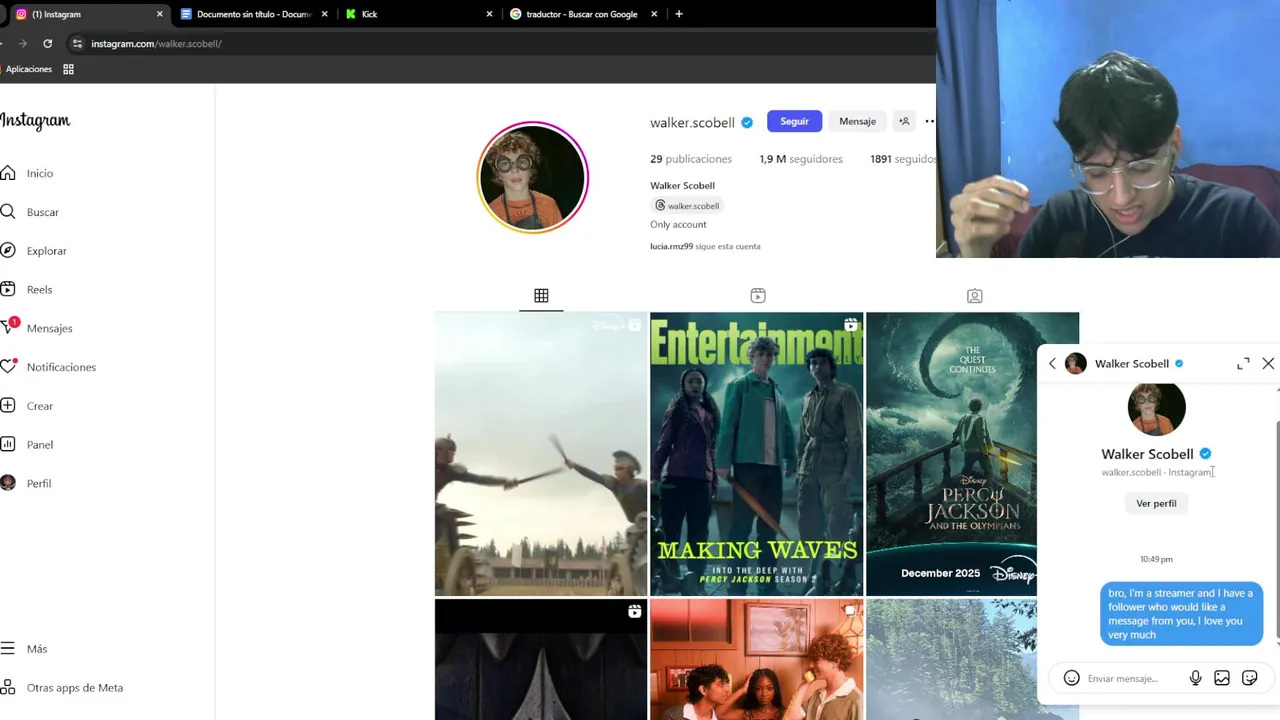Click the voice message microphone icon

click(x=1195, y=678)
